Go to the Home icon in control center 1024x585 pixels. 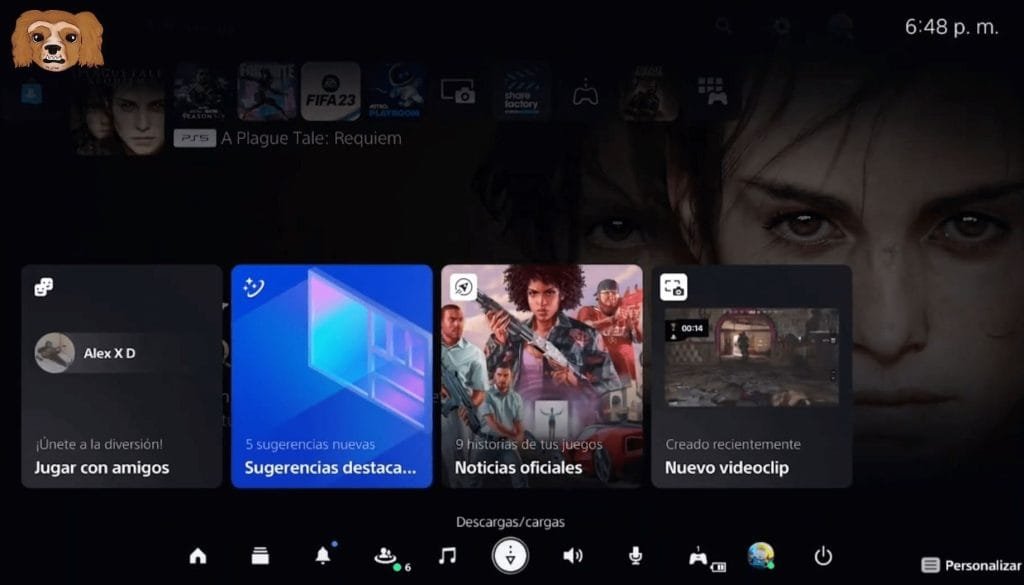[x=197, y=556]
